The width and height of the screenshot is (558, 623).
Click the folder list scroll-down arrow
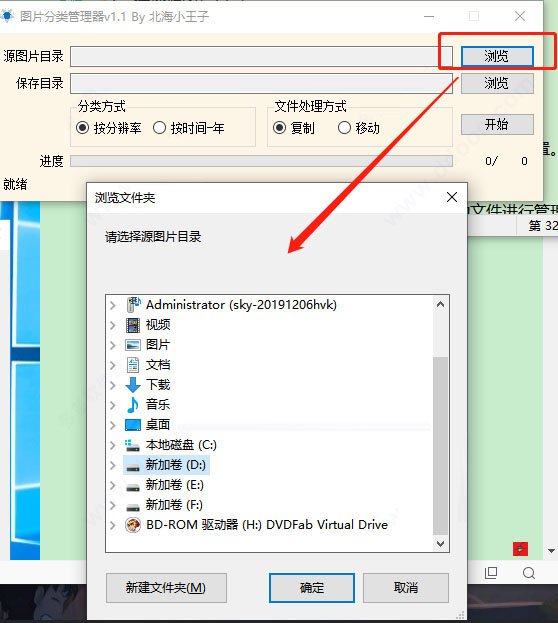tap(440, 543)
